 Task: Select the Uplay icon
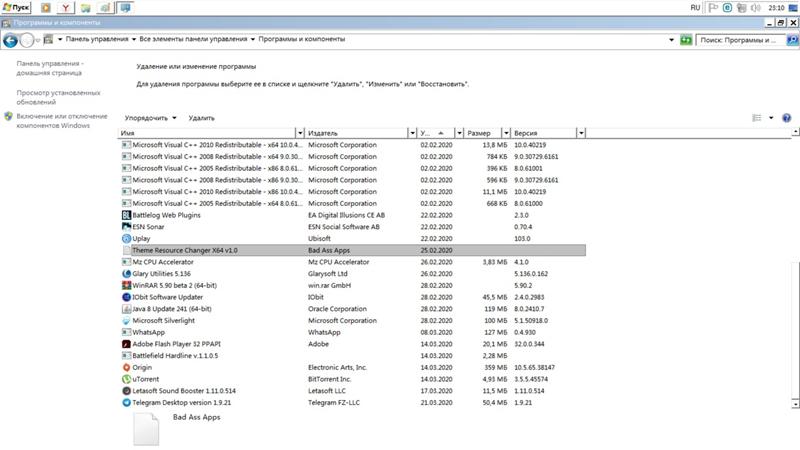click(x=127, y=239)
